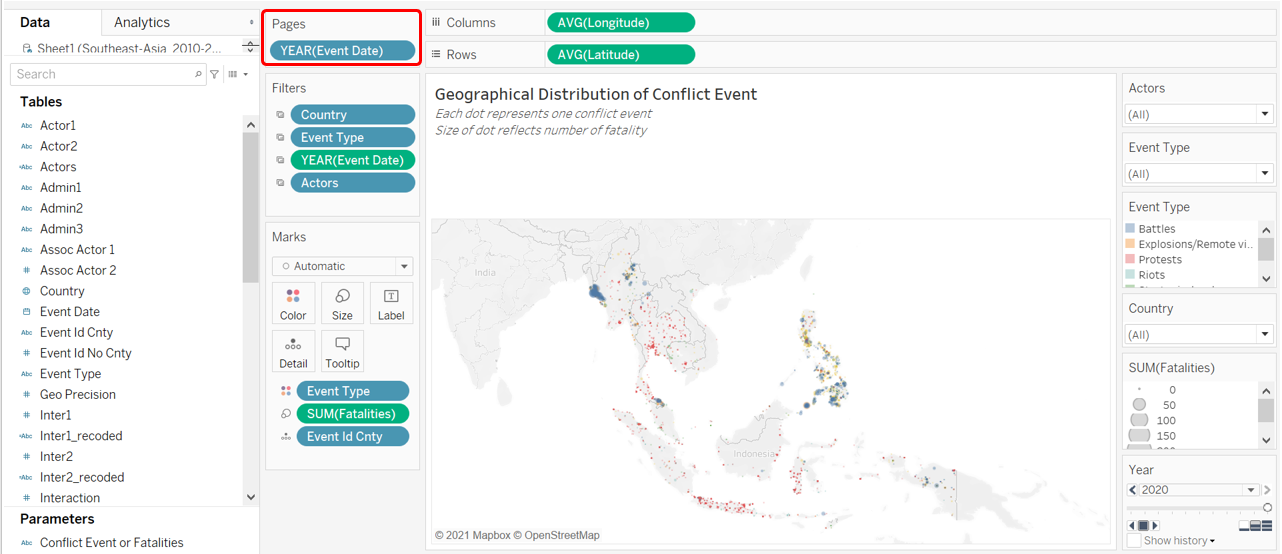
Task: Click the YEAR(Event Date) pill in Pages
Action: coord(342,50)
